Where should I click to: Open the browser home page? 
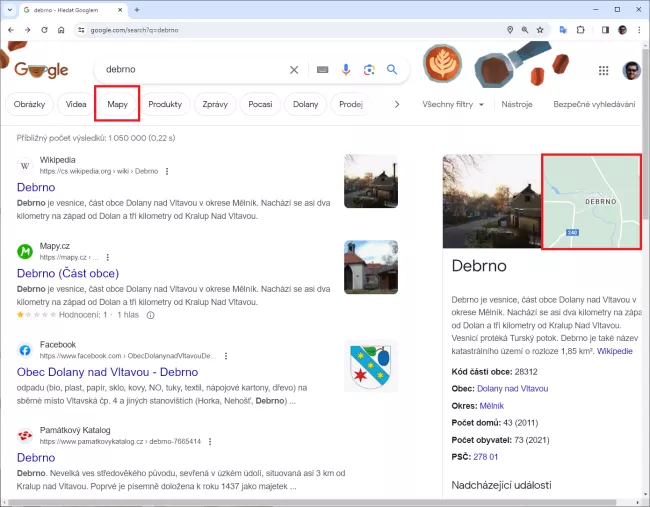[x=61, y=30]
